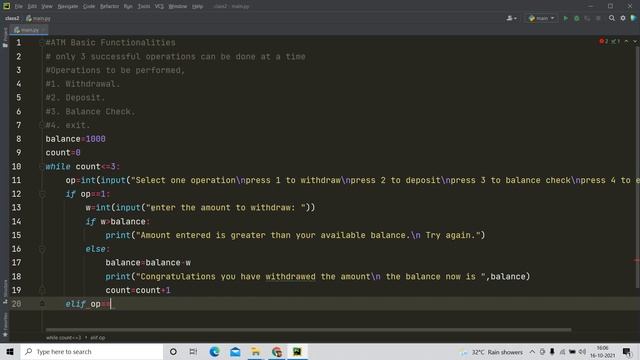Open the Project tool window sidebar button
Viewport: 640px width, 360px height.
(5, 38)
